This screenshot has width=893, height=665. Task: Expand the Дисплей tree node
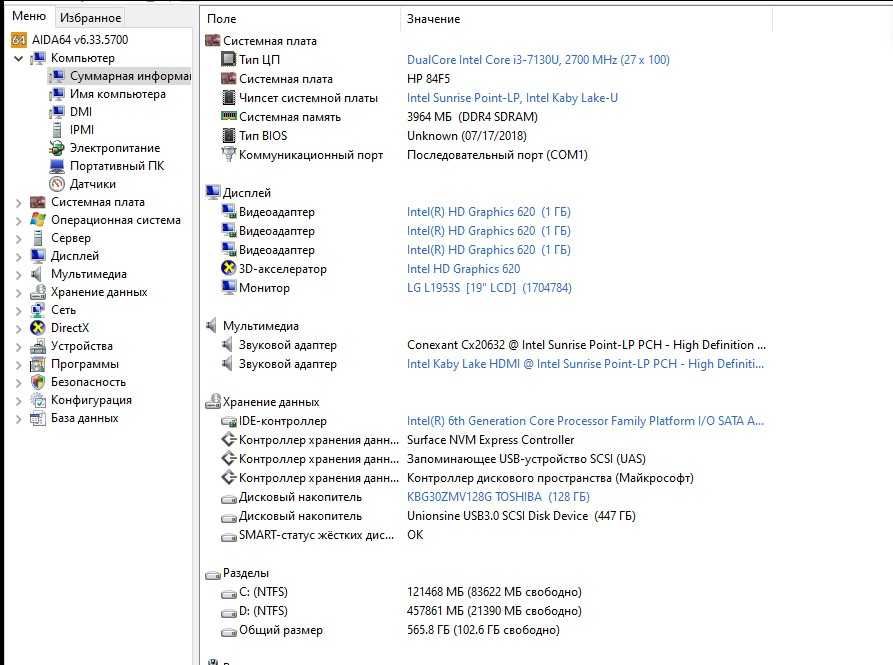18,257
